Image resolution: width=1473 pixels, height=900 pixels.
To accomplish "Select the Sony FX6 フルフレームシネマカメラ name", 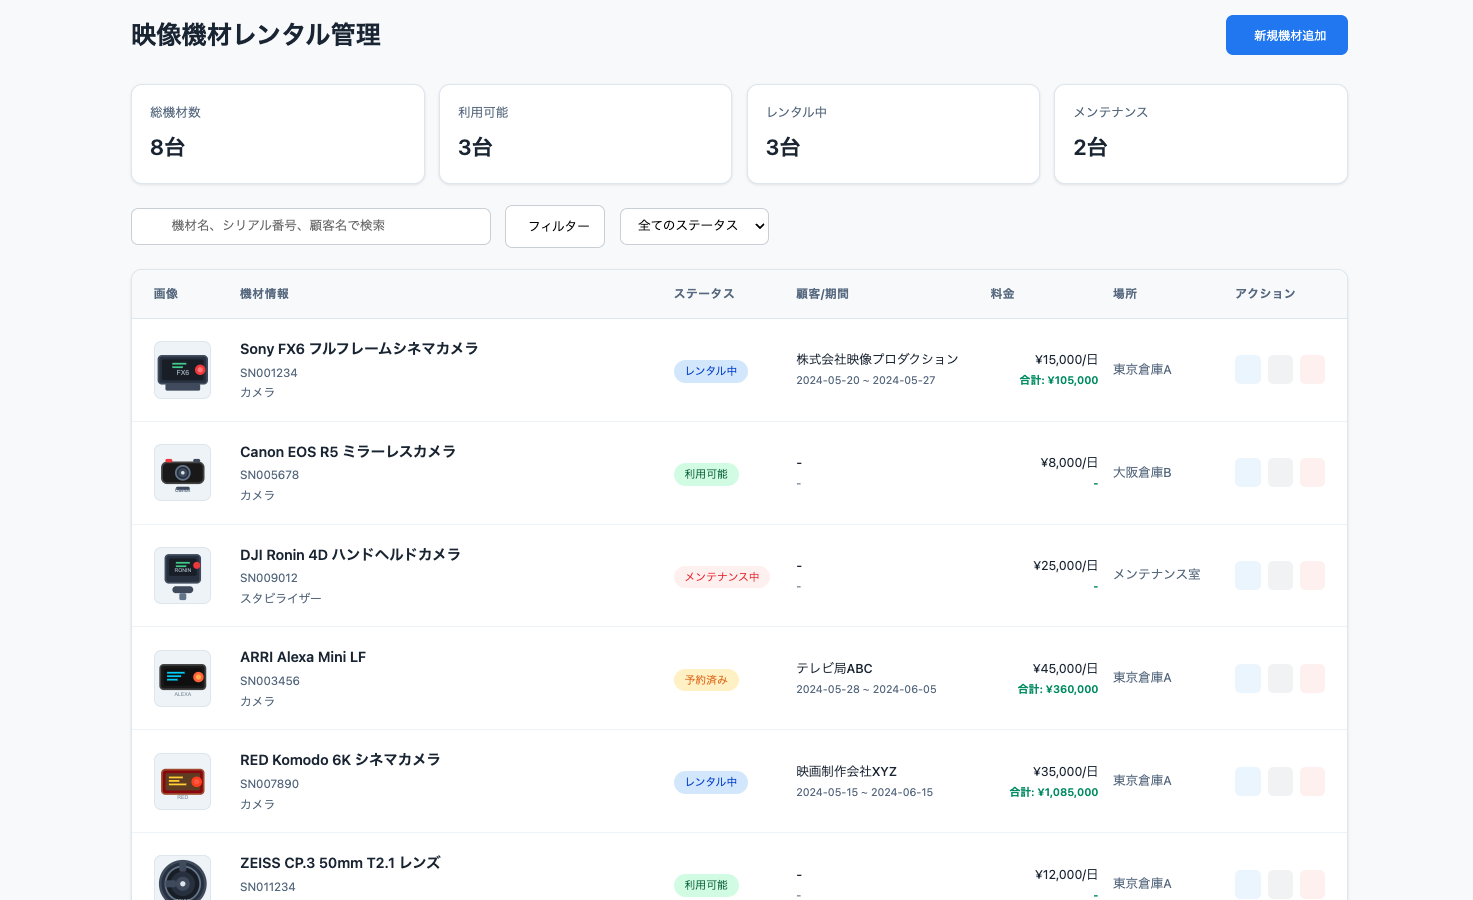I will (x=359, y=349).
